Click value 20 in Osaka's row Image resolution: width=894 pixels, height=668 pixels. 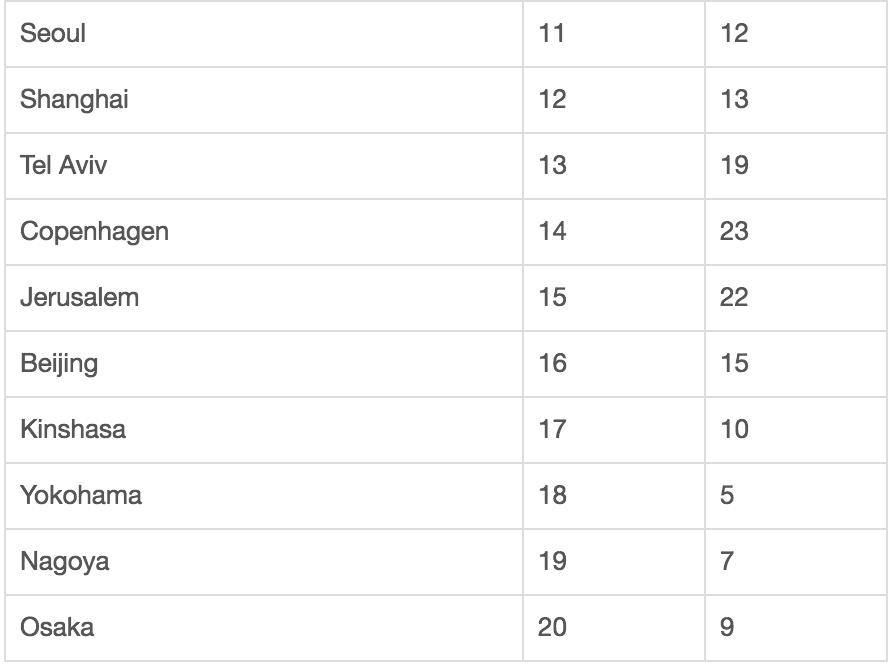pos(552,628)
